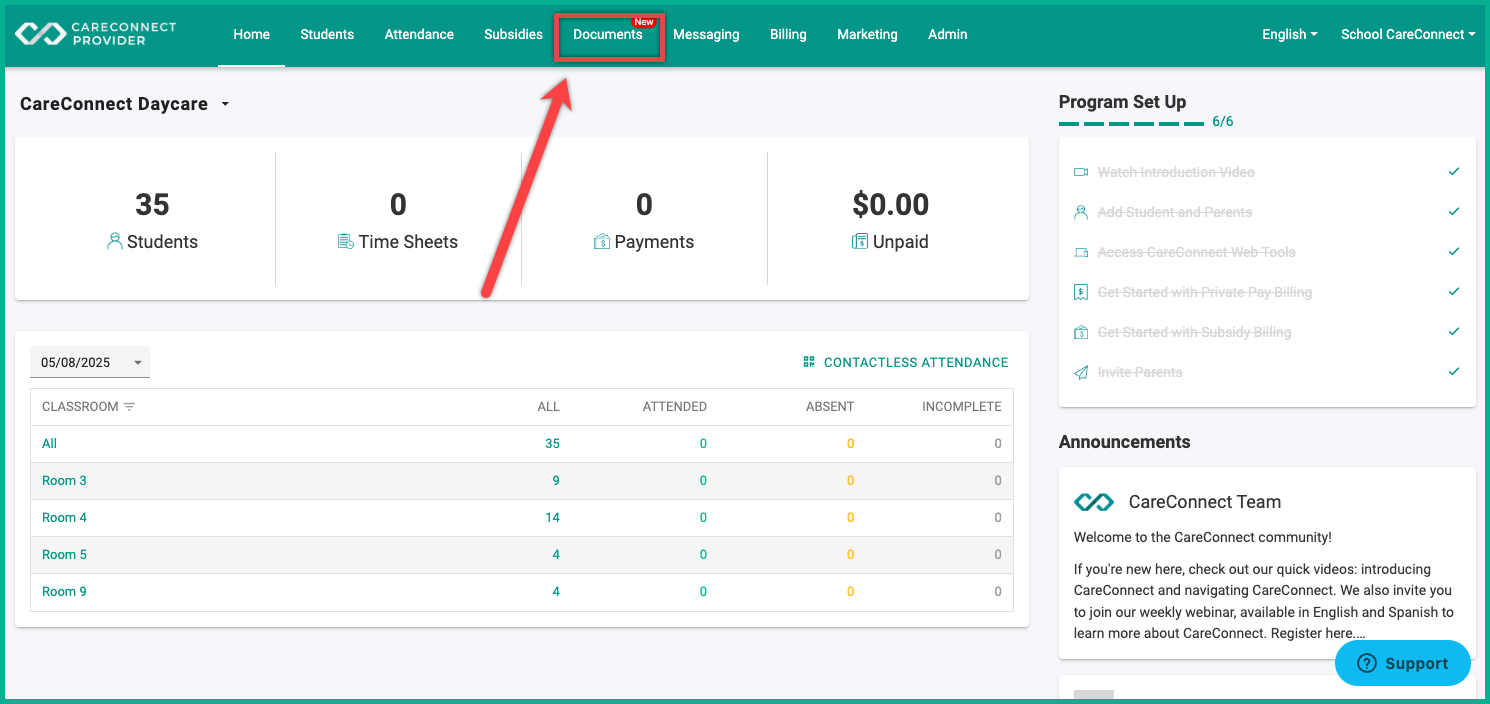This screenshot has height=704, width=1490.
Task: Open Get Started with Subsidy Billing
Action: tap(1194, 332)
